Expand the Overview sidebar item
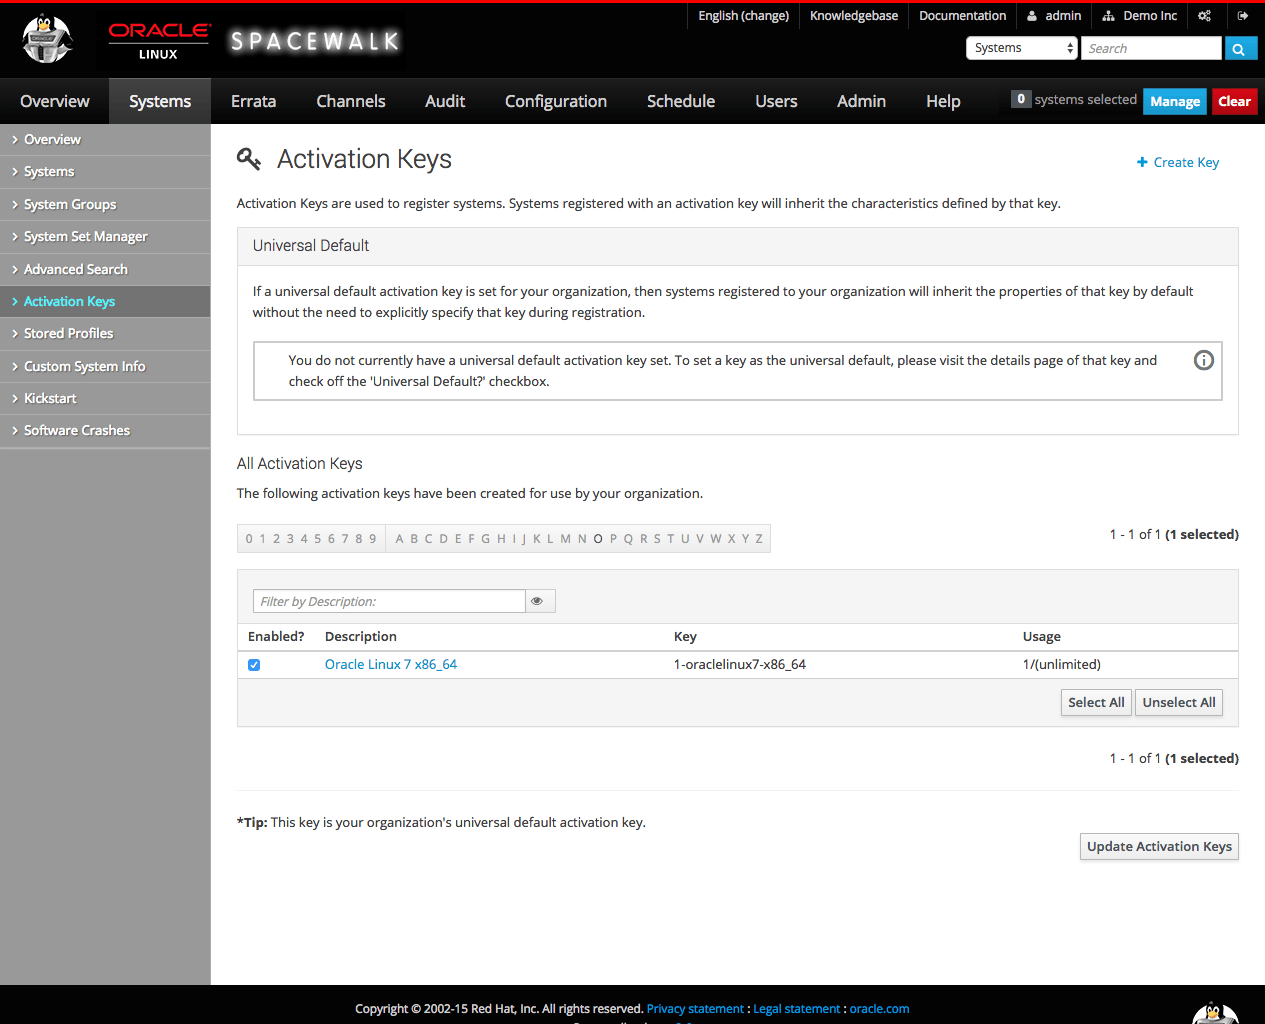The height and width of the screenshot is (1024, 1265). coord(105,139)
